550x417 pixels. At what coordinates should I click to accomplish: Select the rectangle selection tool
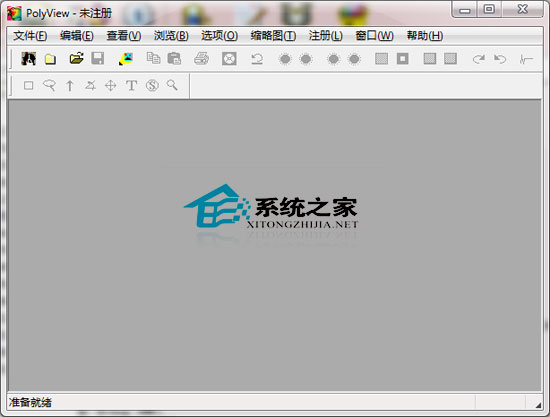pos(28,85)
